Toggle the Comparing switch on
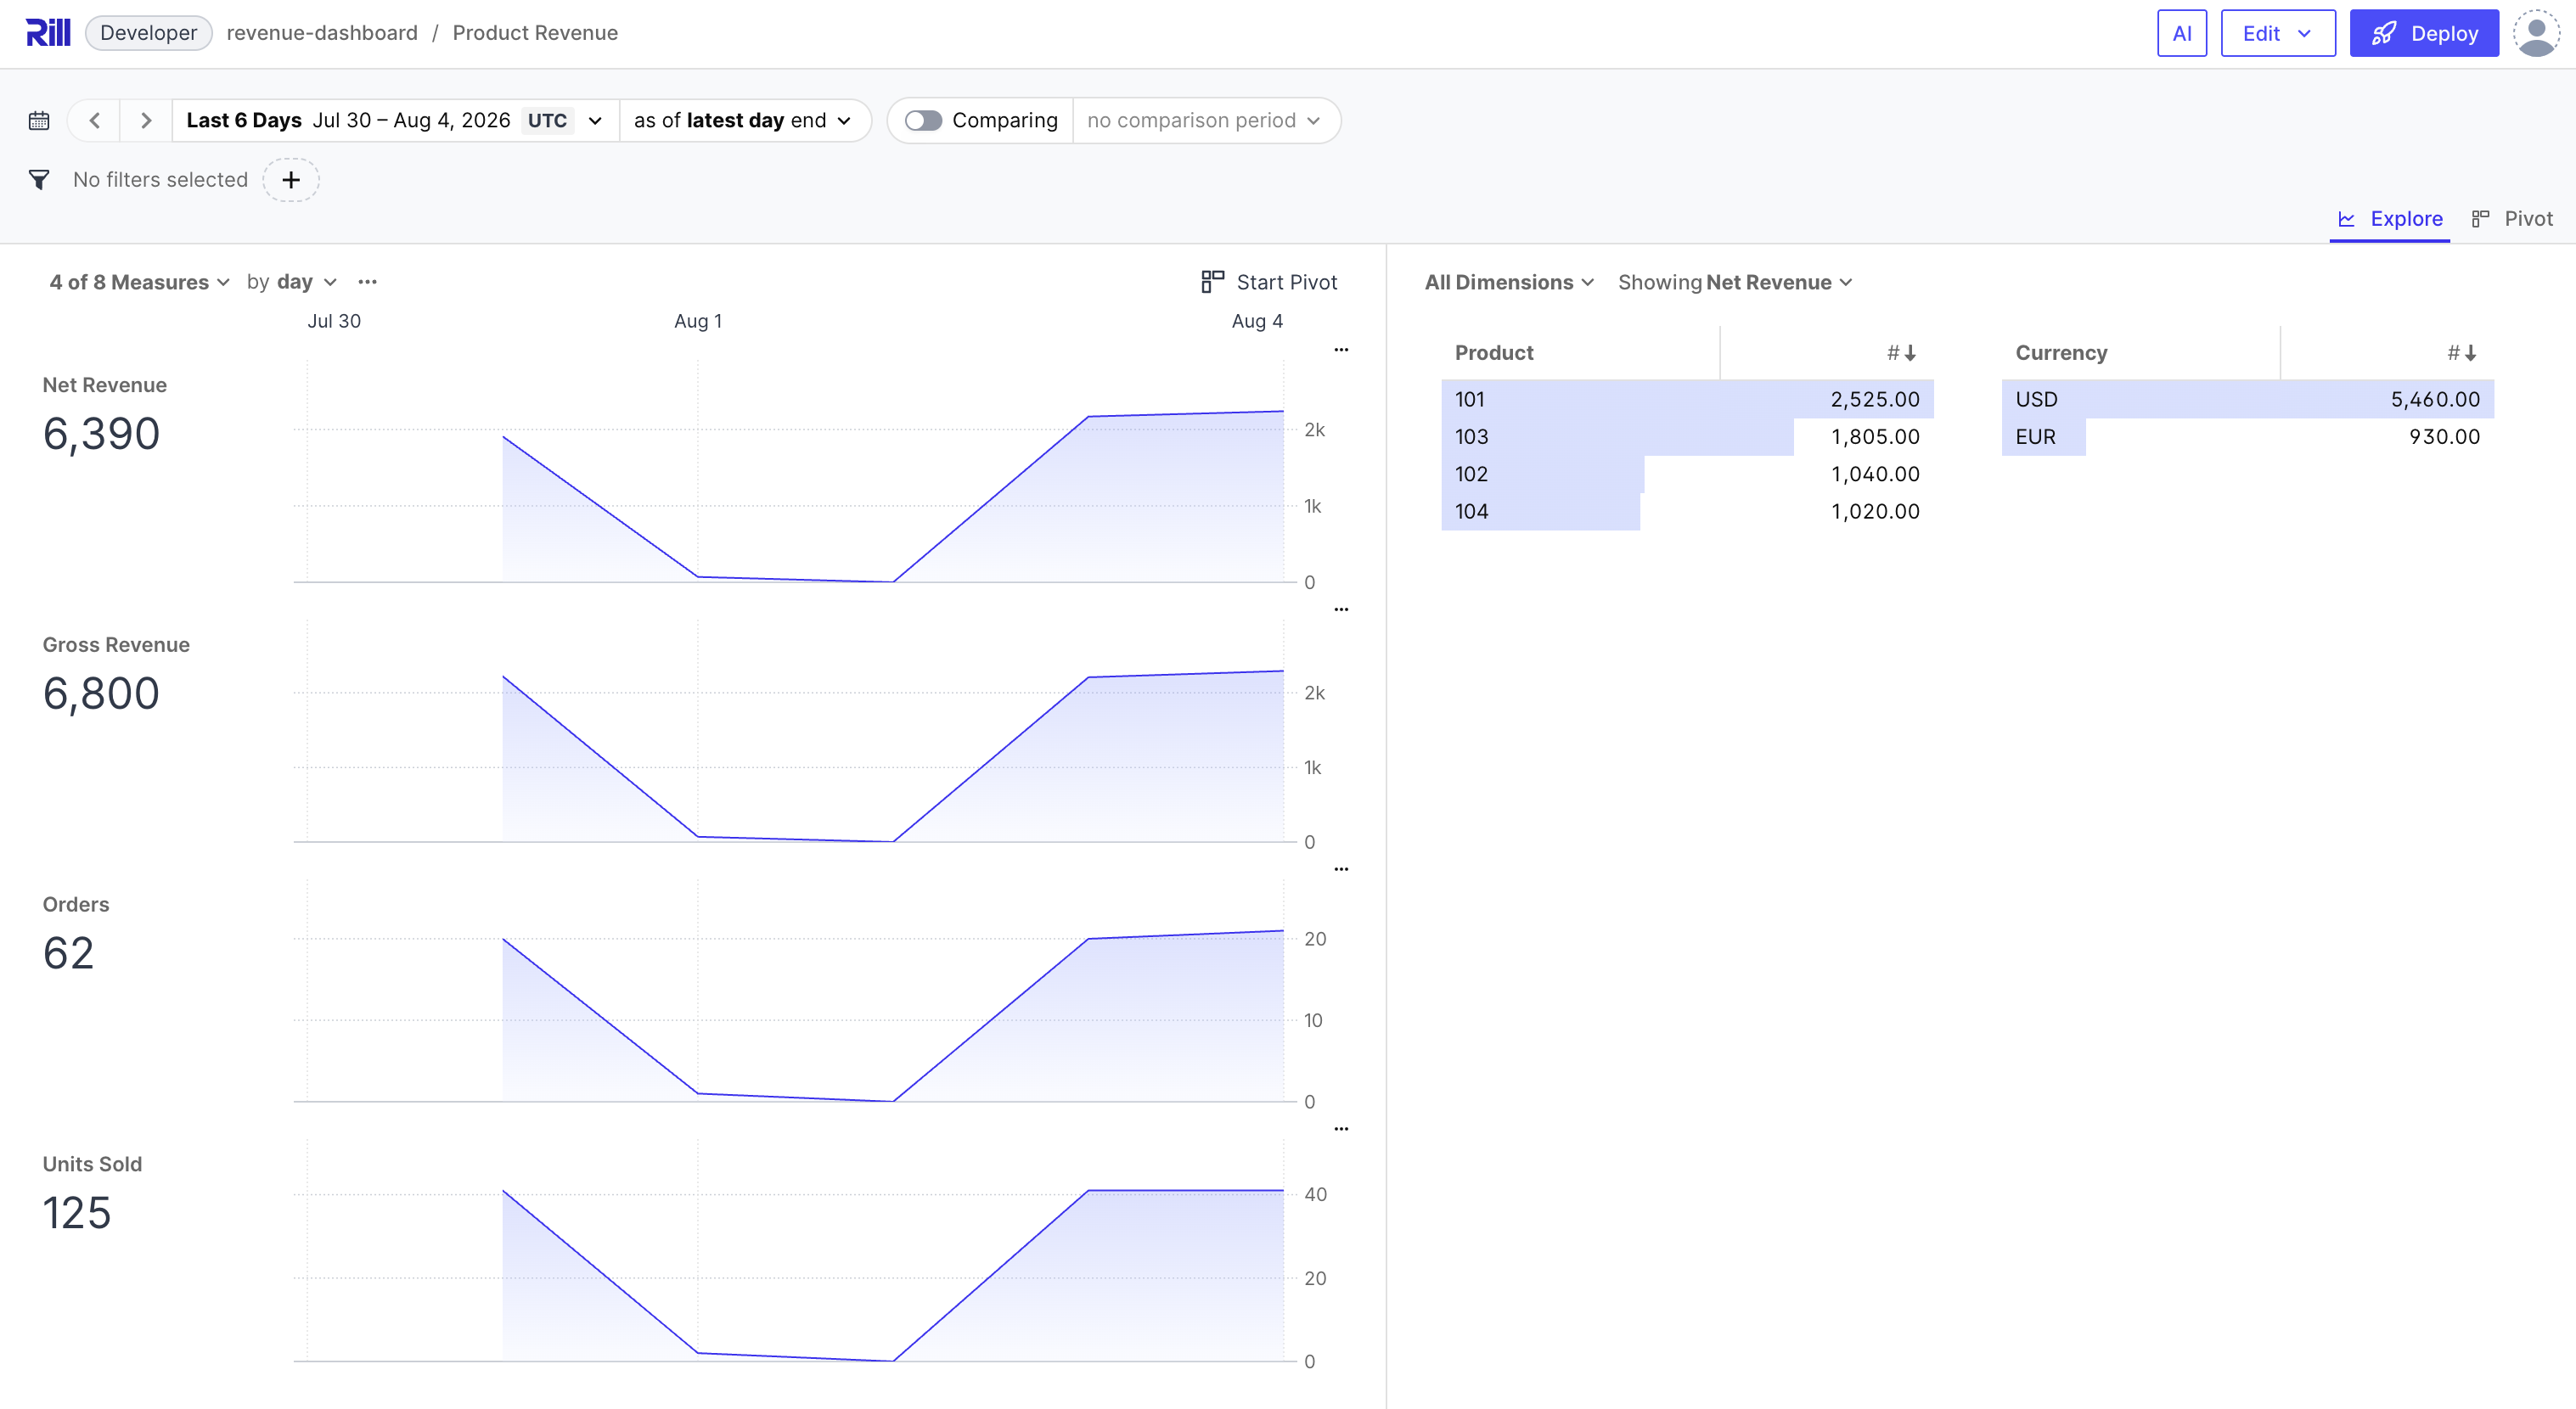 click(x=923, y=121)
